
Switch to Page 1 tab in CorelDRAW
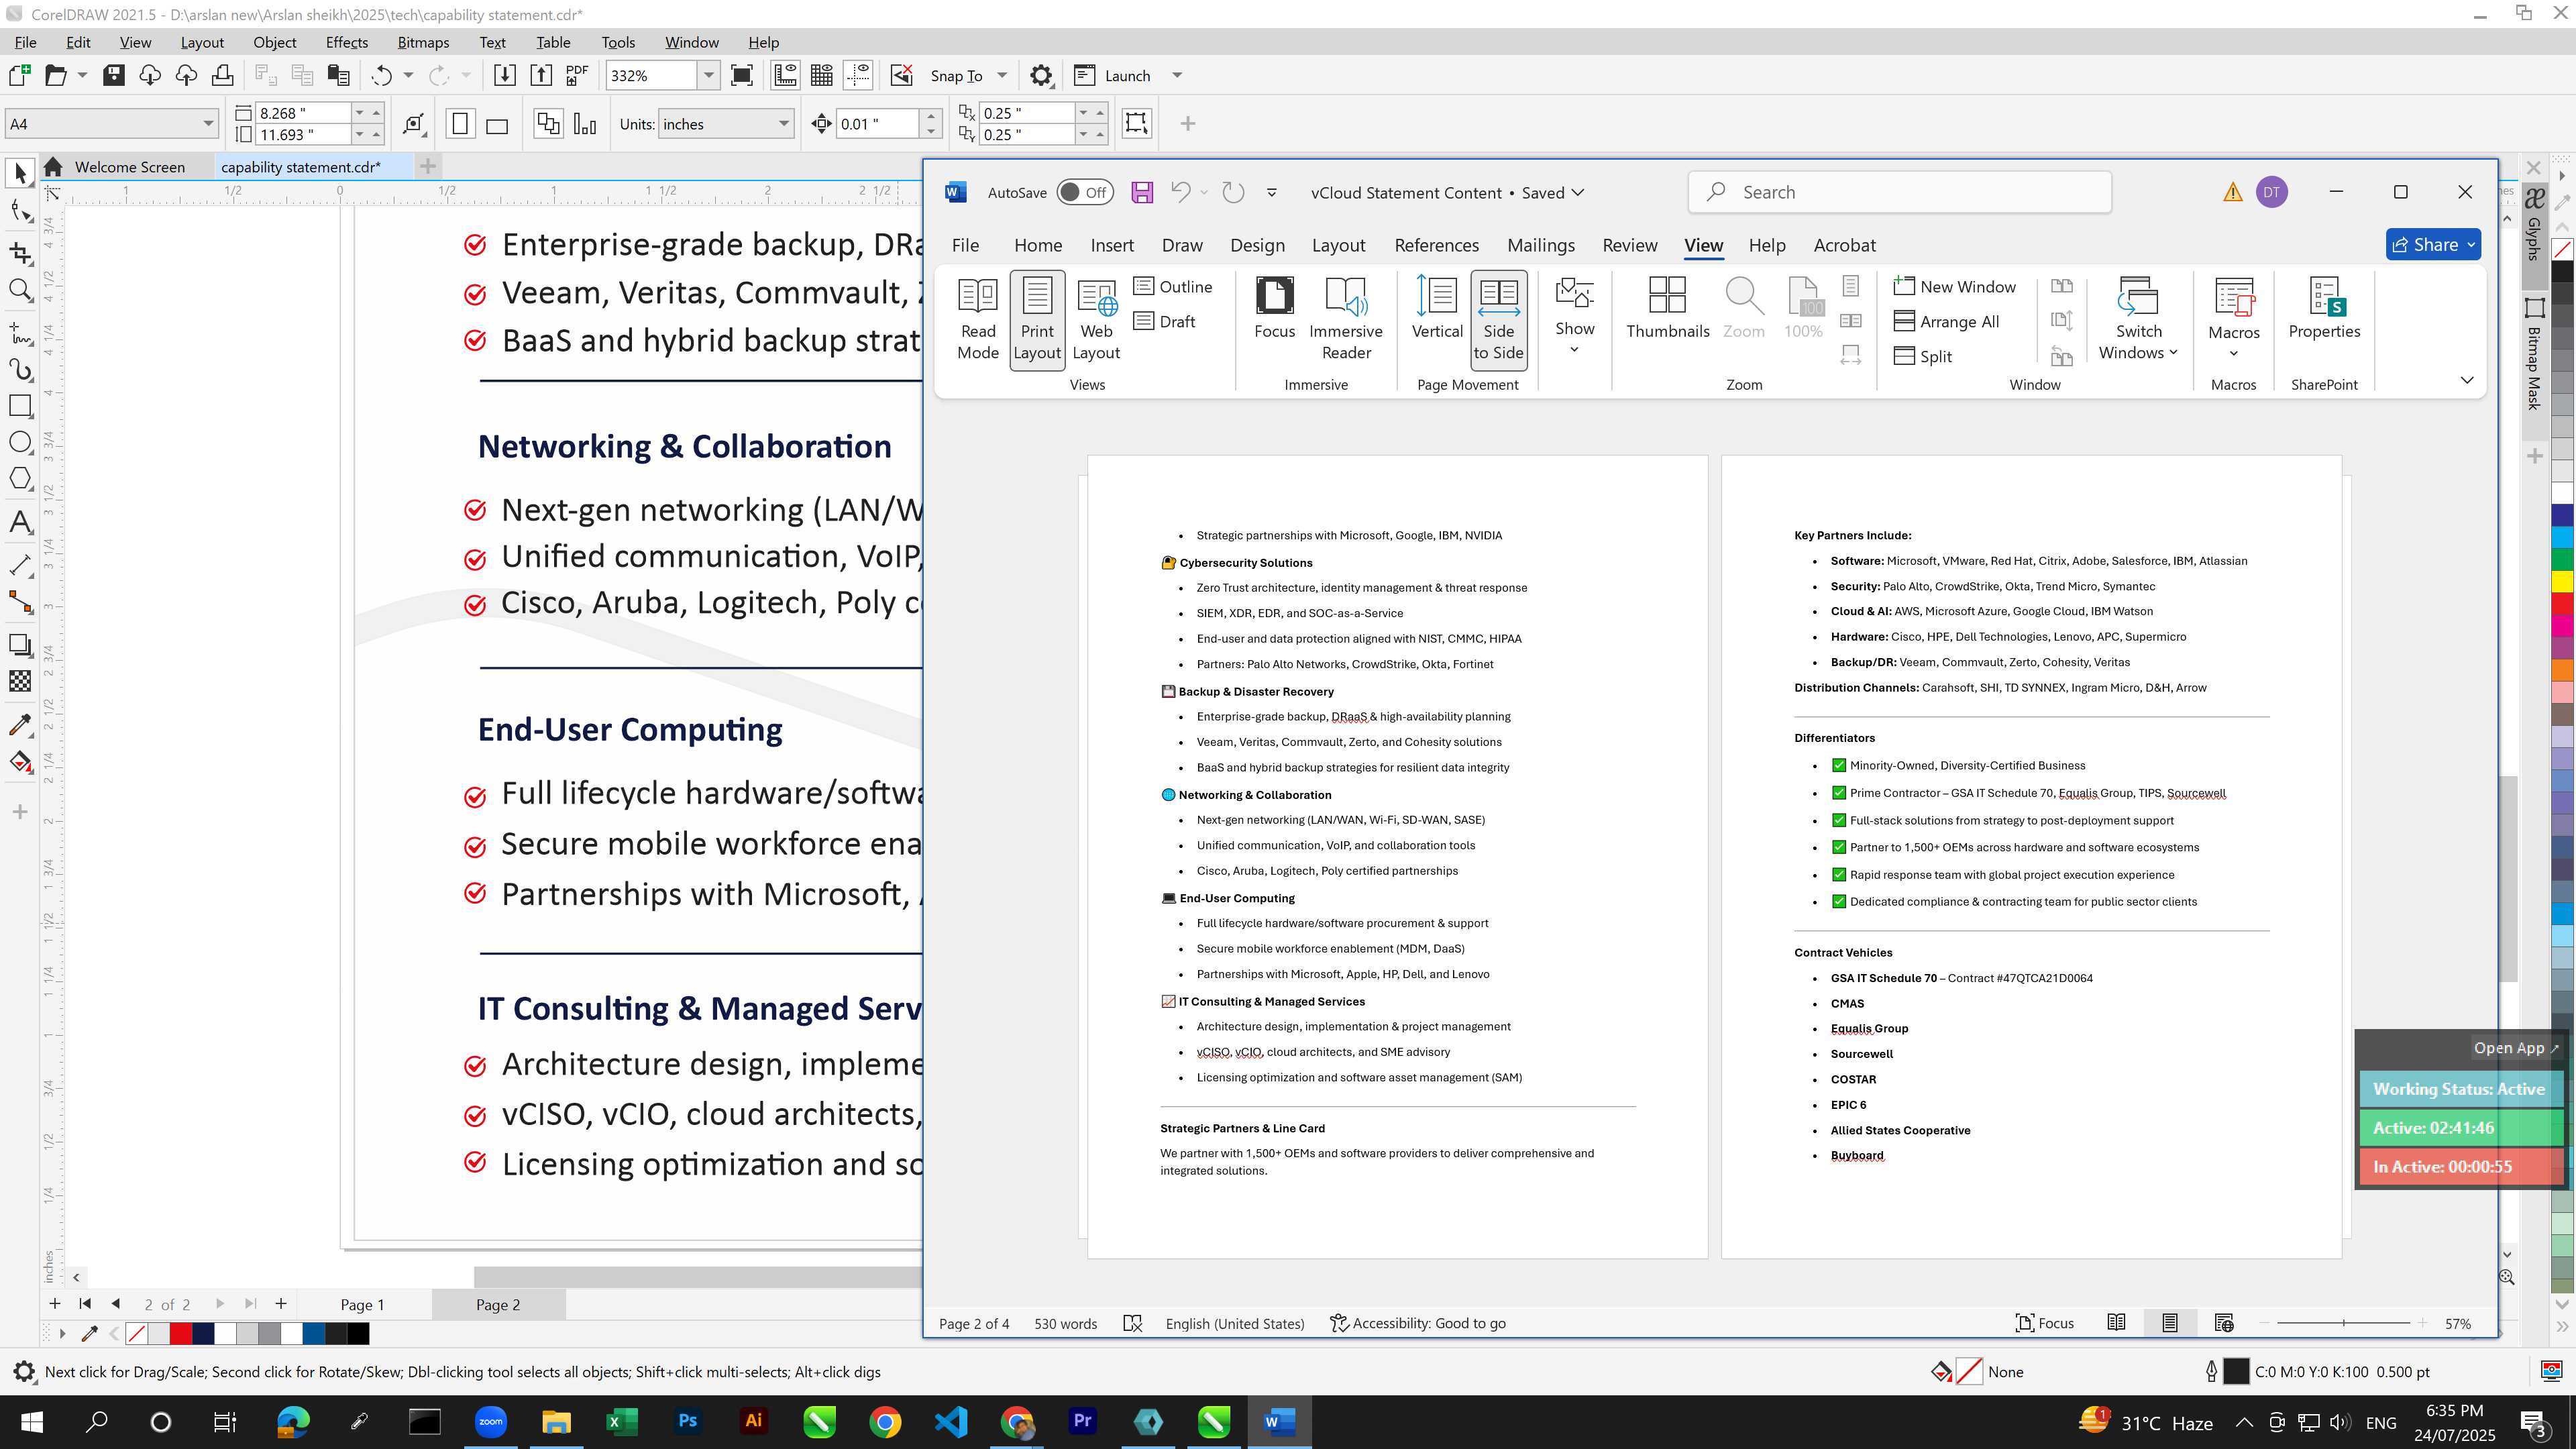point(361,1304)
